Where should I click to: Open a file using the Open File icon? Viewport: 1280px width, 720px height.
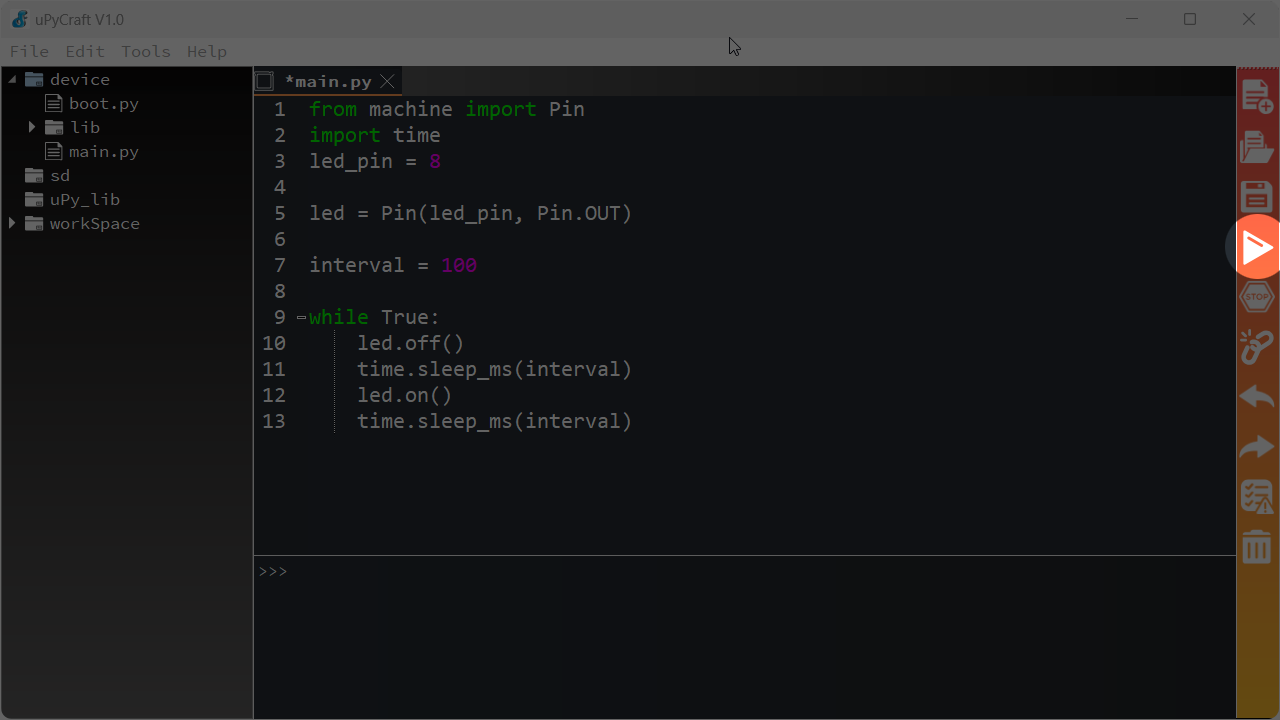(x=1256, y=145)
